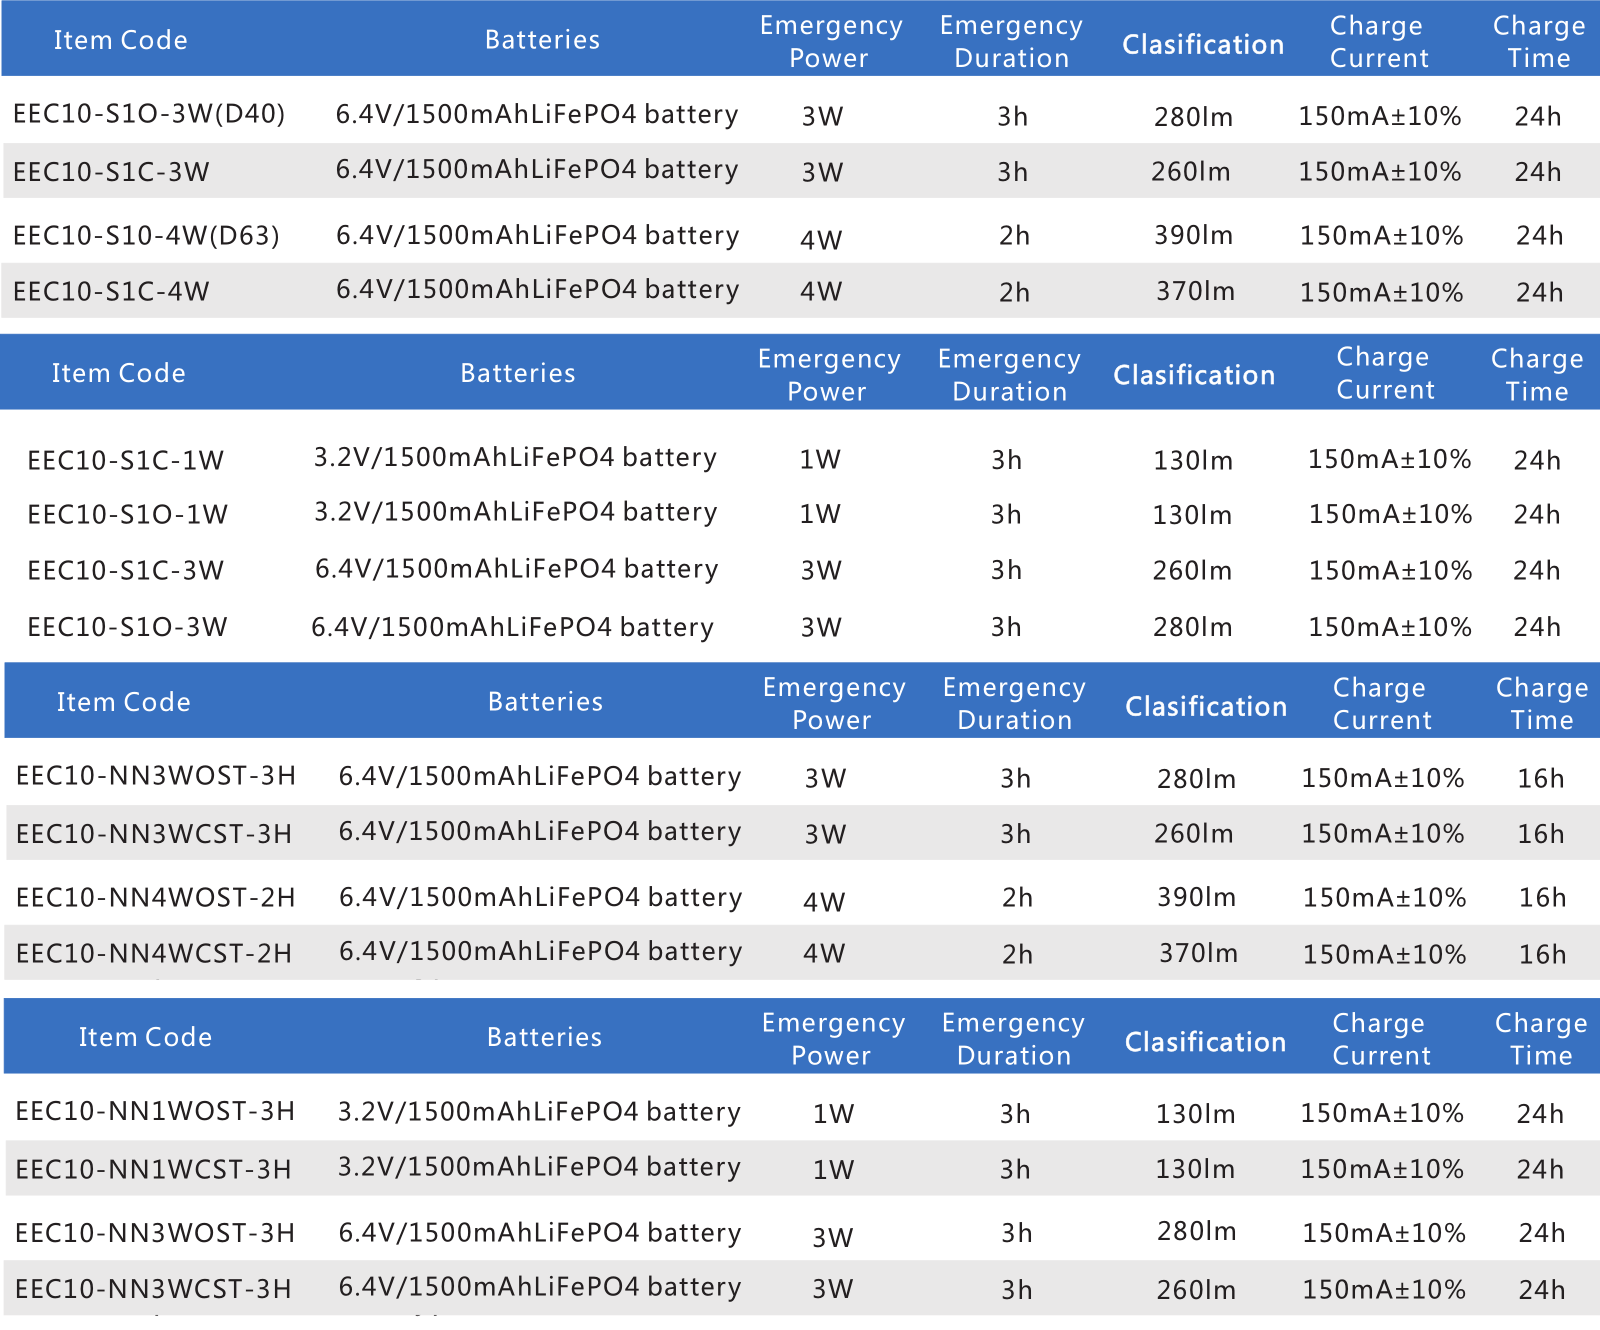Click 16h charge time in EEC10-NN4WOST-2H row

click(1542, 898)
